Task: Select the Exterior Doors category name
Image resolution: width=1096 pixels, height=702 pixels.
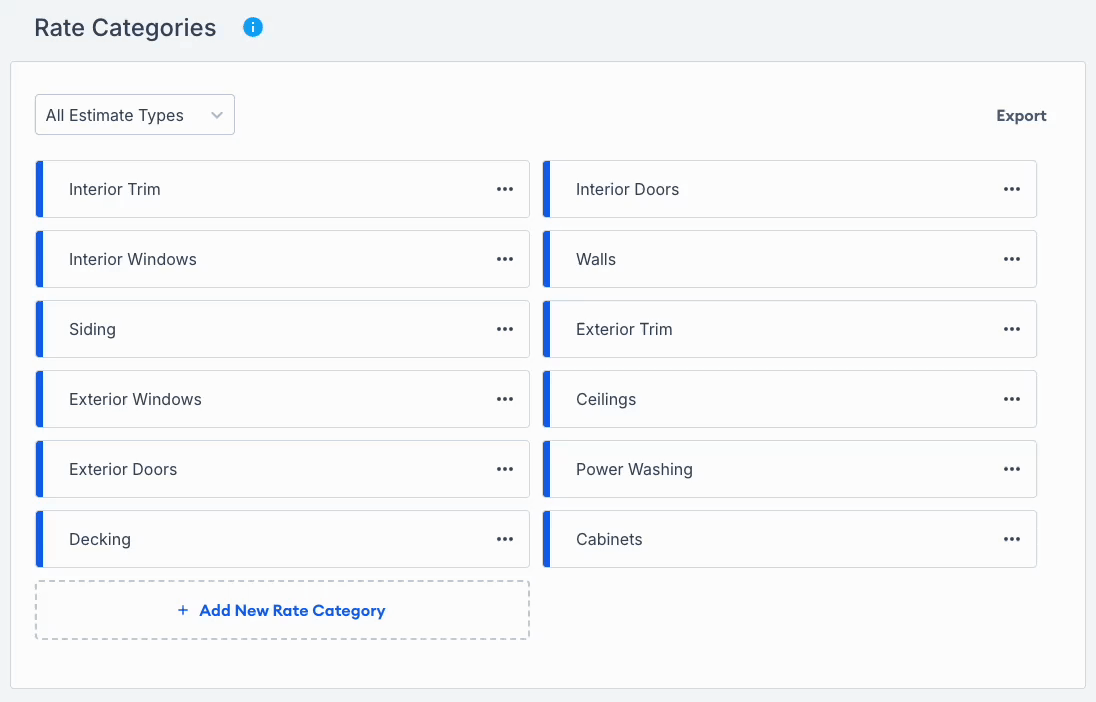Action: coord(123,468)
